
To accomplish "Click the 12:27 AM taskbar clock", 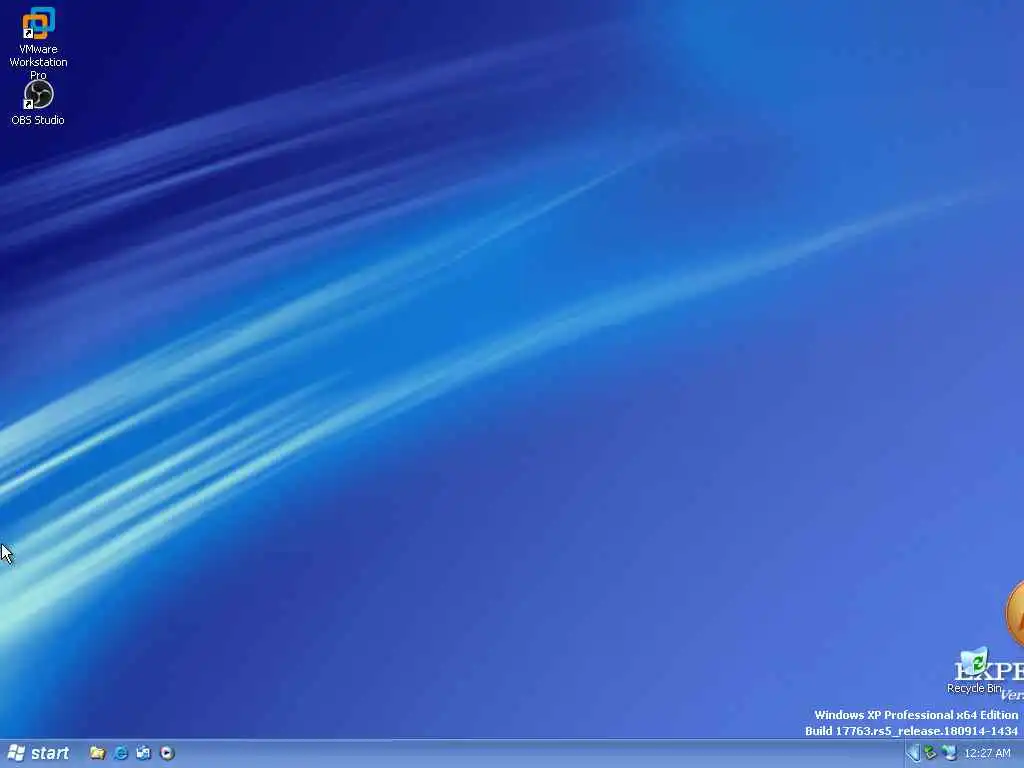I will tap(987, 754).
